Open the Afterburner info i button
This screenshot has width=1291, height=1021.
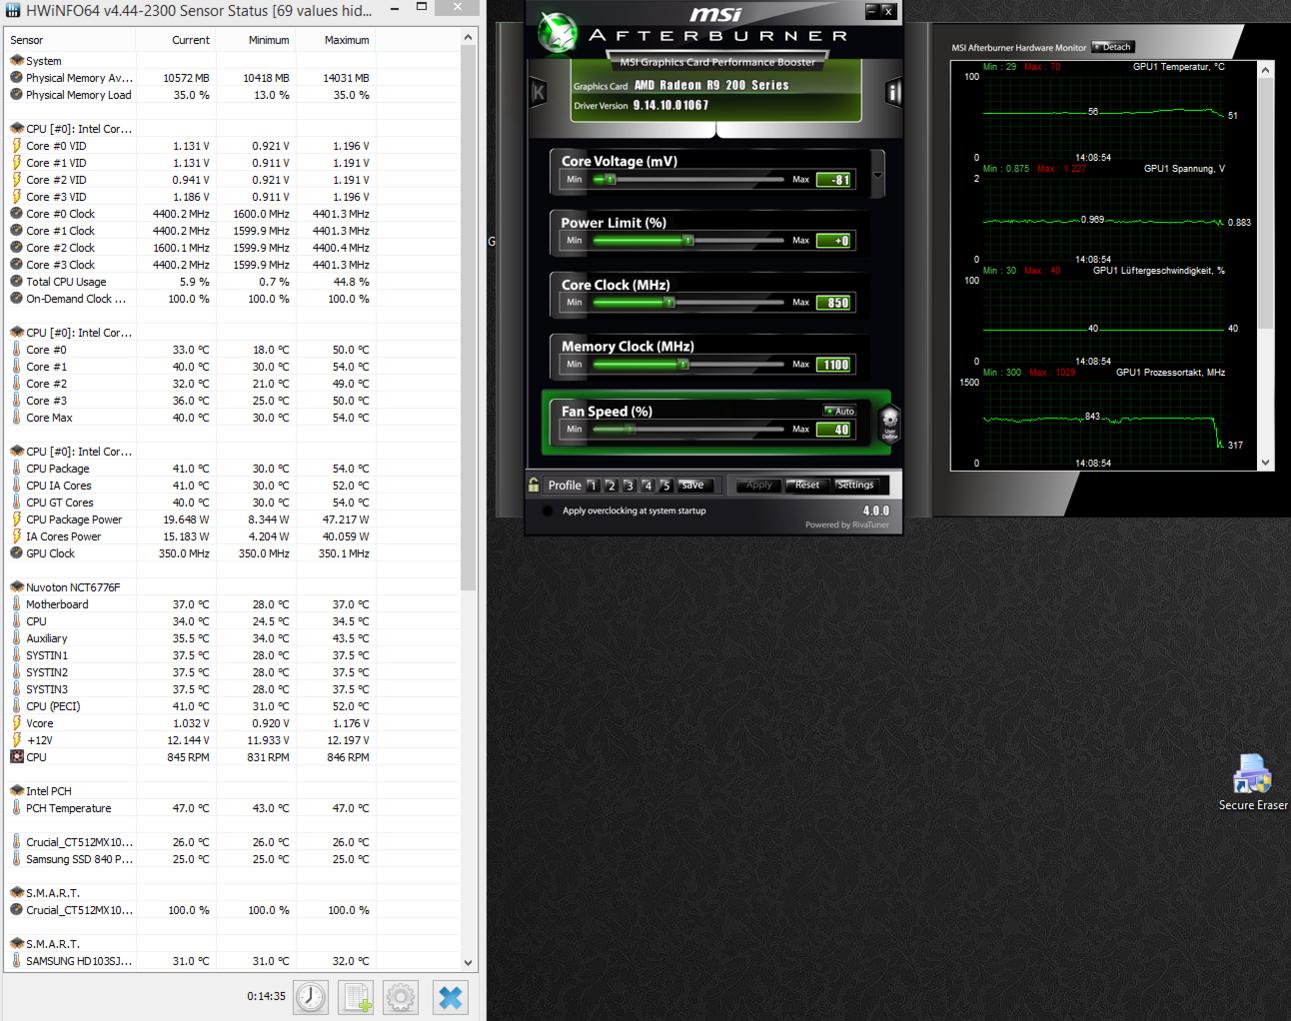point(893,93)
